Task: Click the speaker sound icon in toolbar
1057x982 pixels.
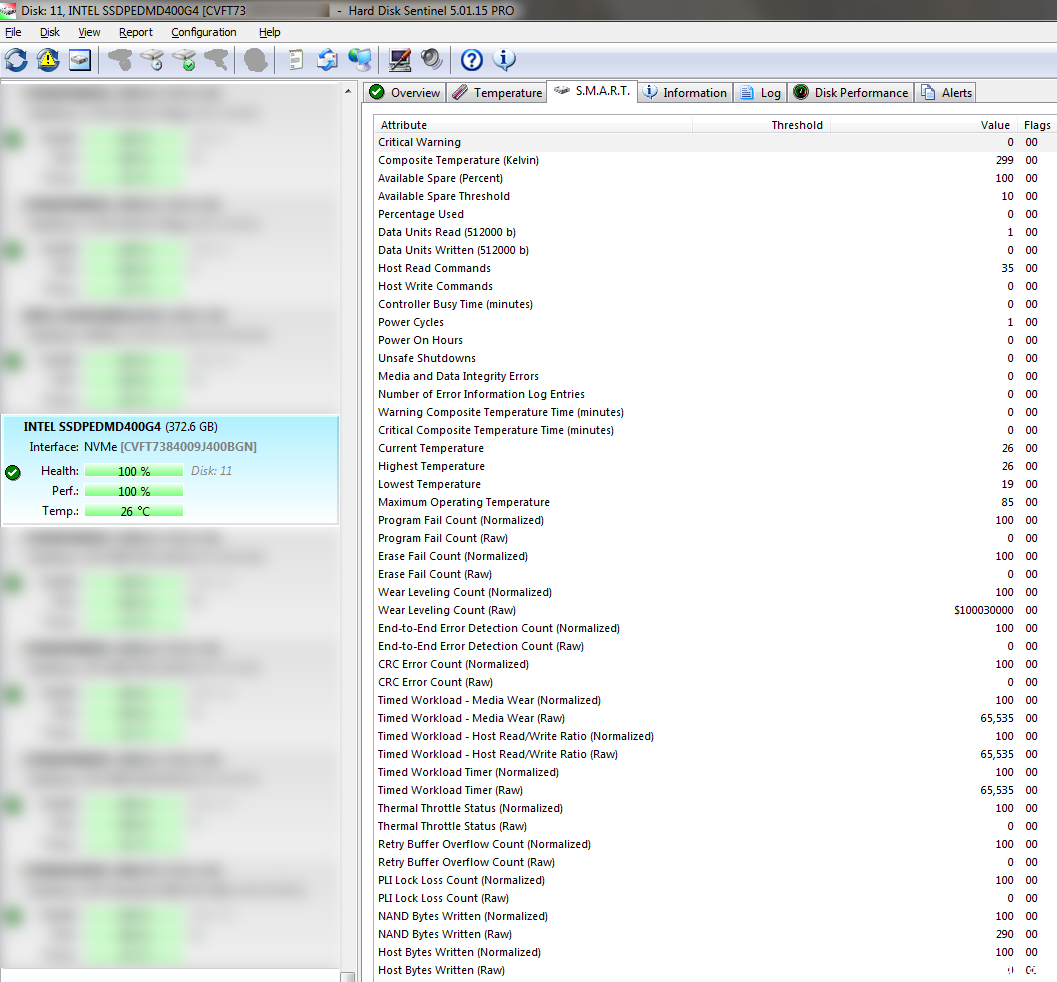Action: (431, 60)
